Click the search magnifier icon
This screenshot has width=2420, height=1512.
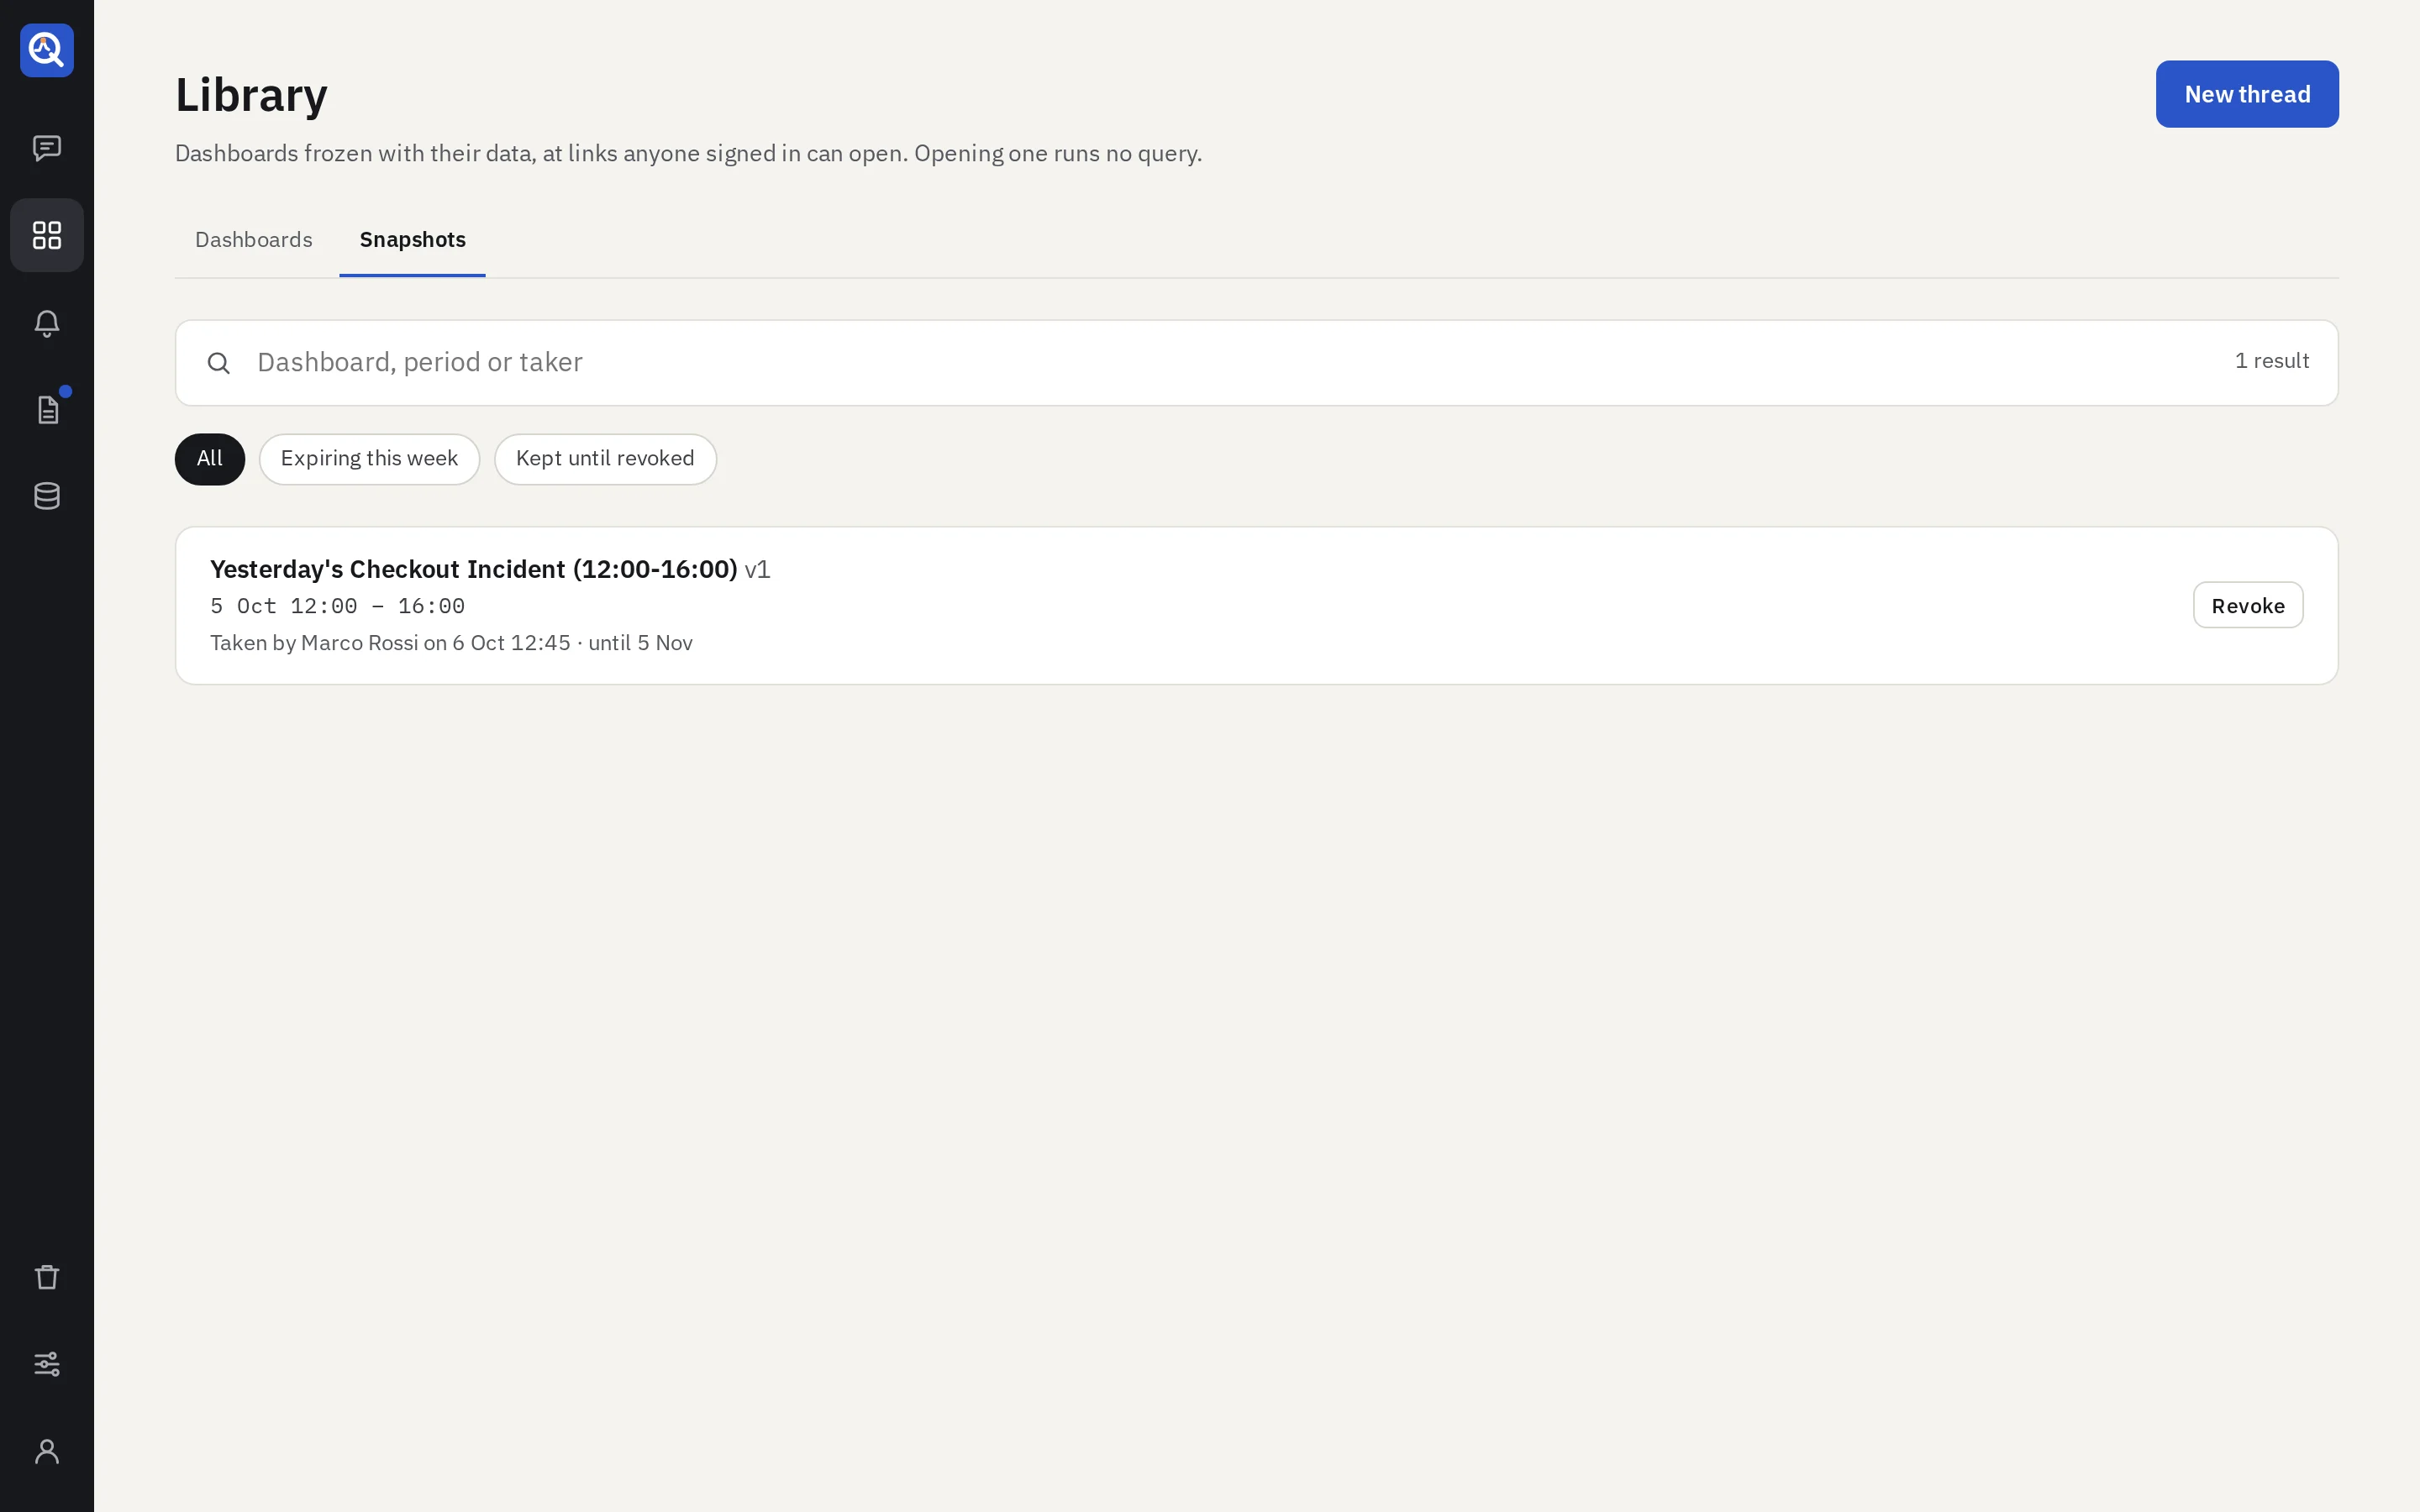tap(218, 363)
